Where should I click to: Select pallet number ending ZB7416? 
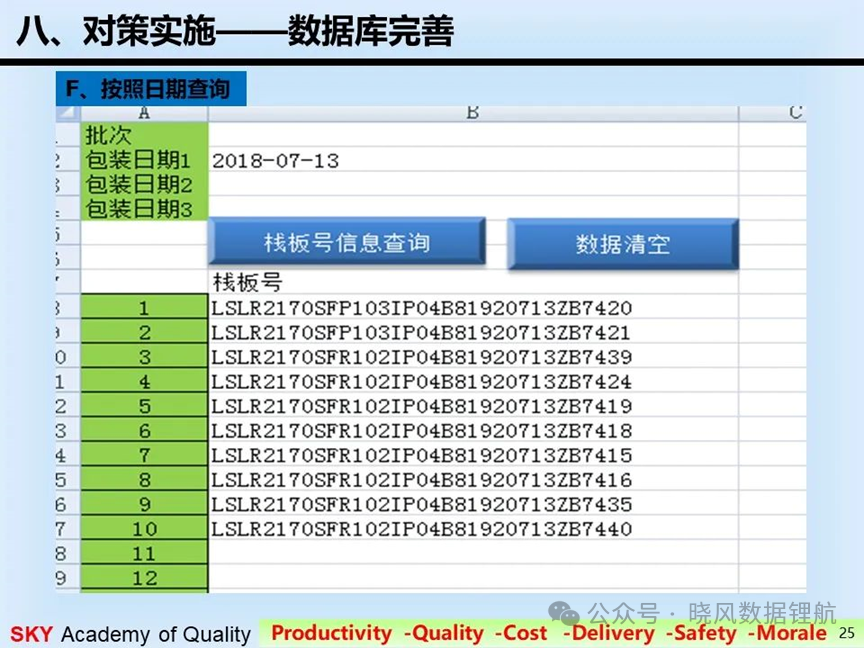[x=473, y=479]
